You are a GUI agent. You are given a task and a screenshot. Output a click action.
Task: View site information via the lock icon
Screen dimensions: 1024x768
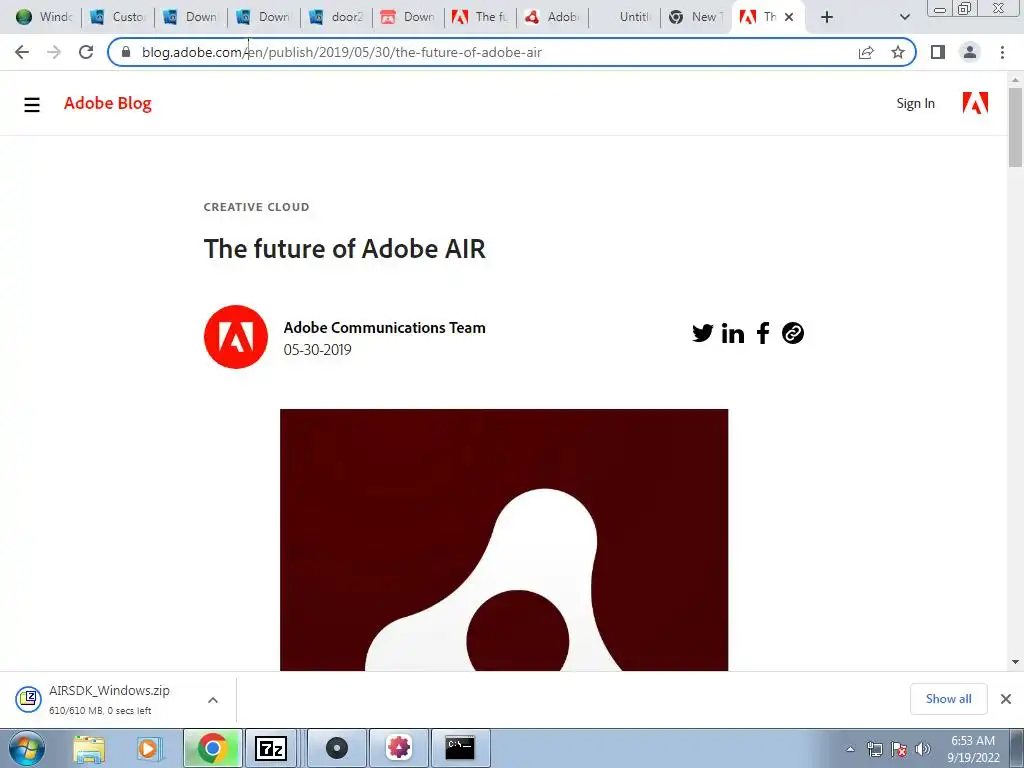pyautogui.click(x=126, y=52)
